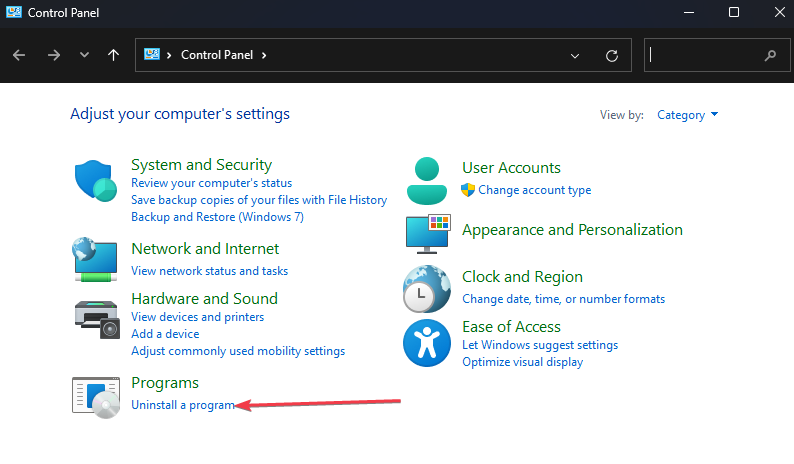
Task: Open the recent locations chevron
Action: pyautogui.click(x=84, y=56)
